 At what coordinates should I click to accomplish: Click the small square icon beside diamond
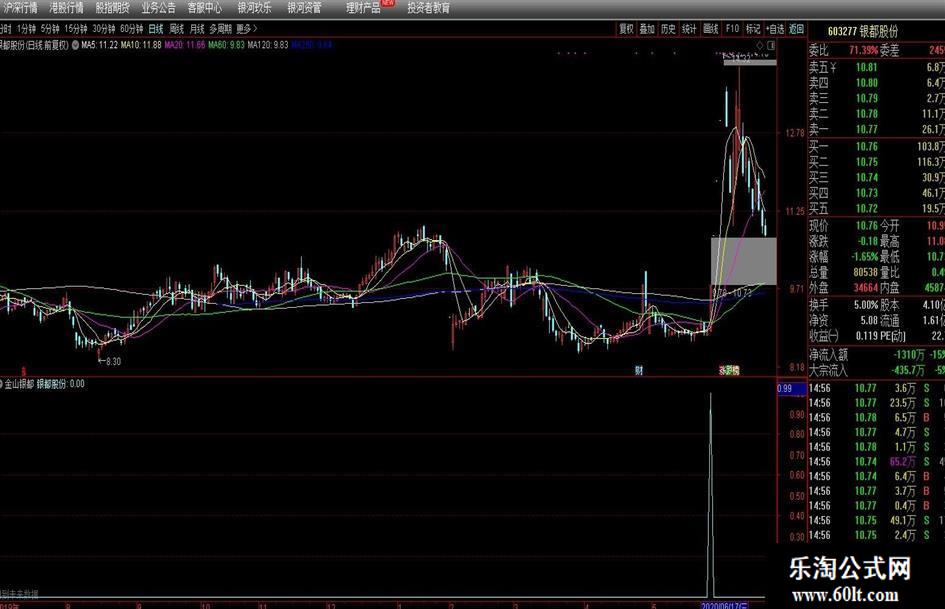click(771, 45)
